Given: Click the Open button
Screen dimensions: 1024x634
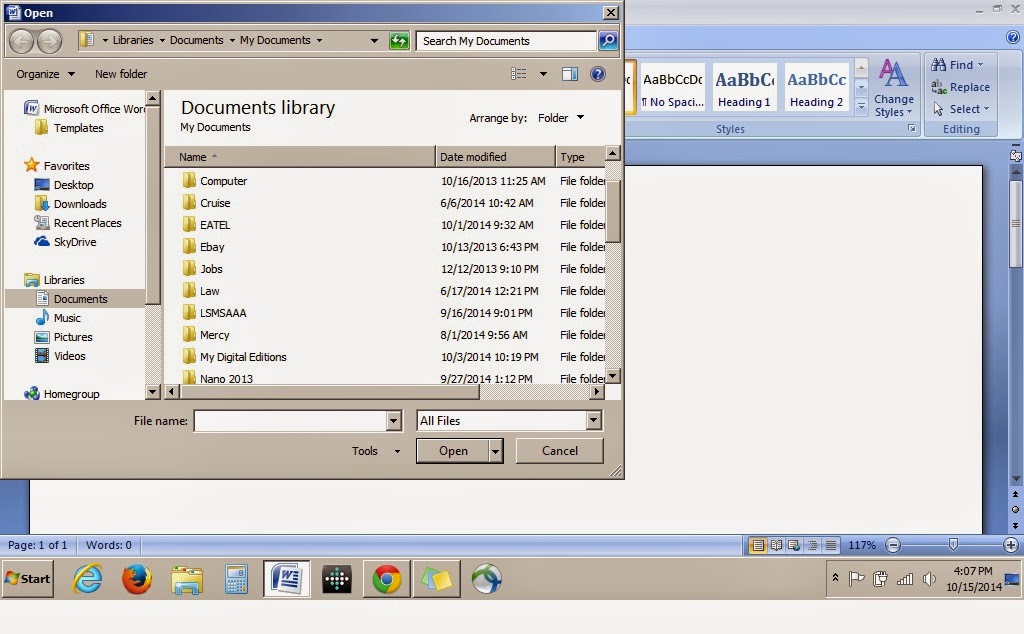Looking at the screenshot, I should tap(453, 451).
